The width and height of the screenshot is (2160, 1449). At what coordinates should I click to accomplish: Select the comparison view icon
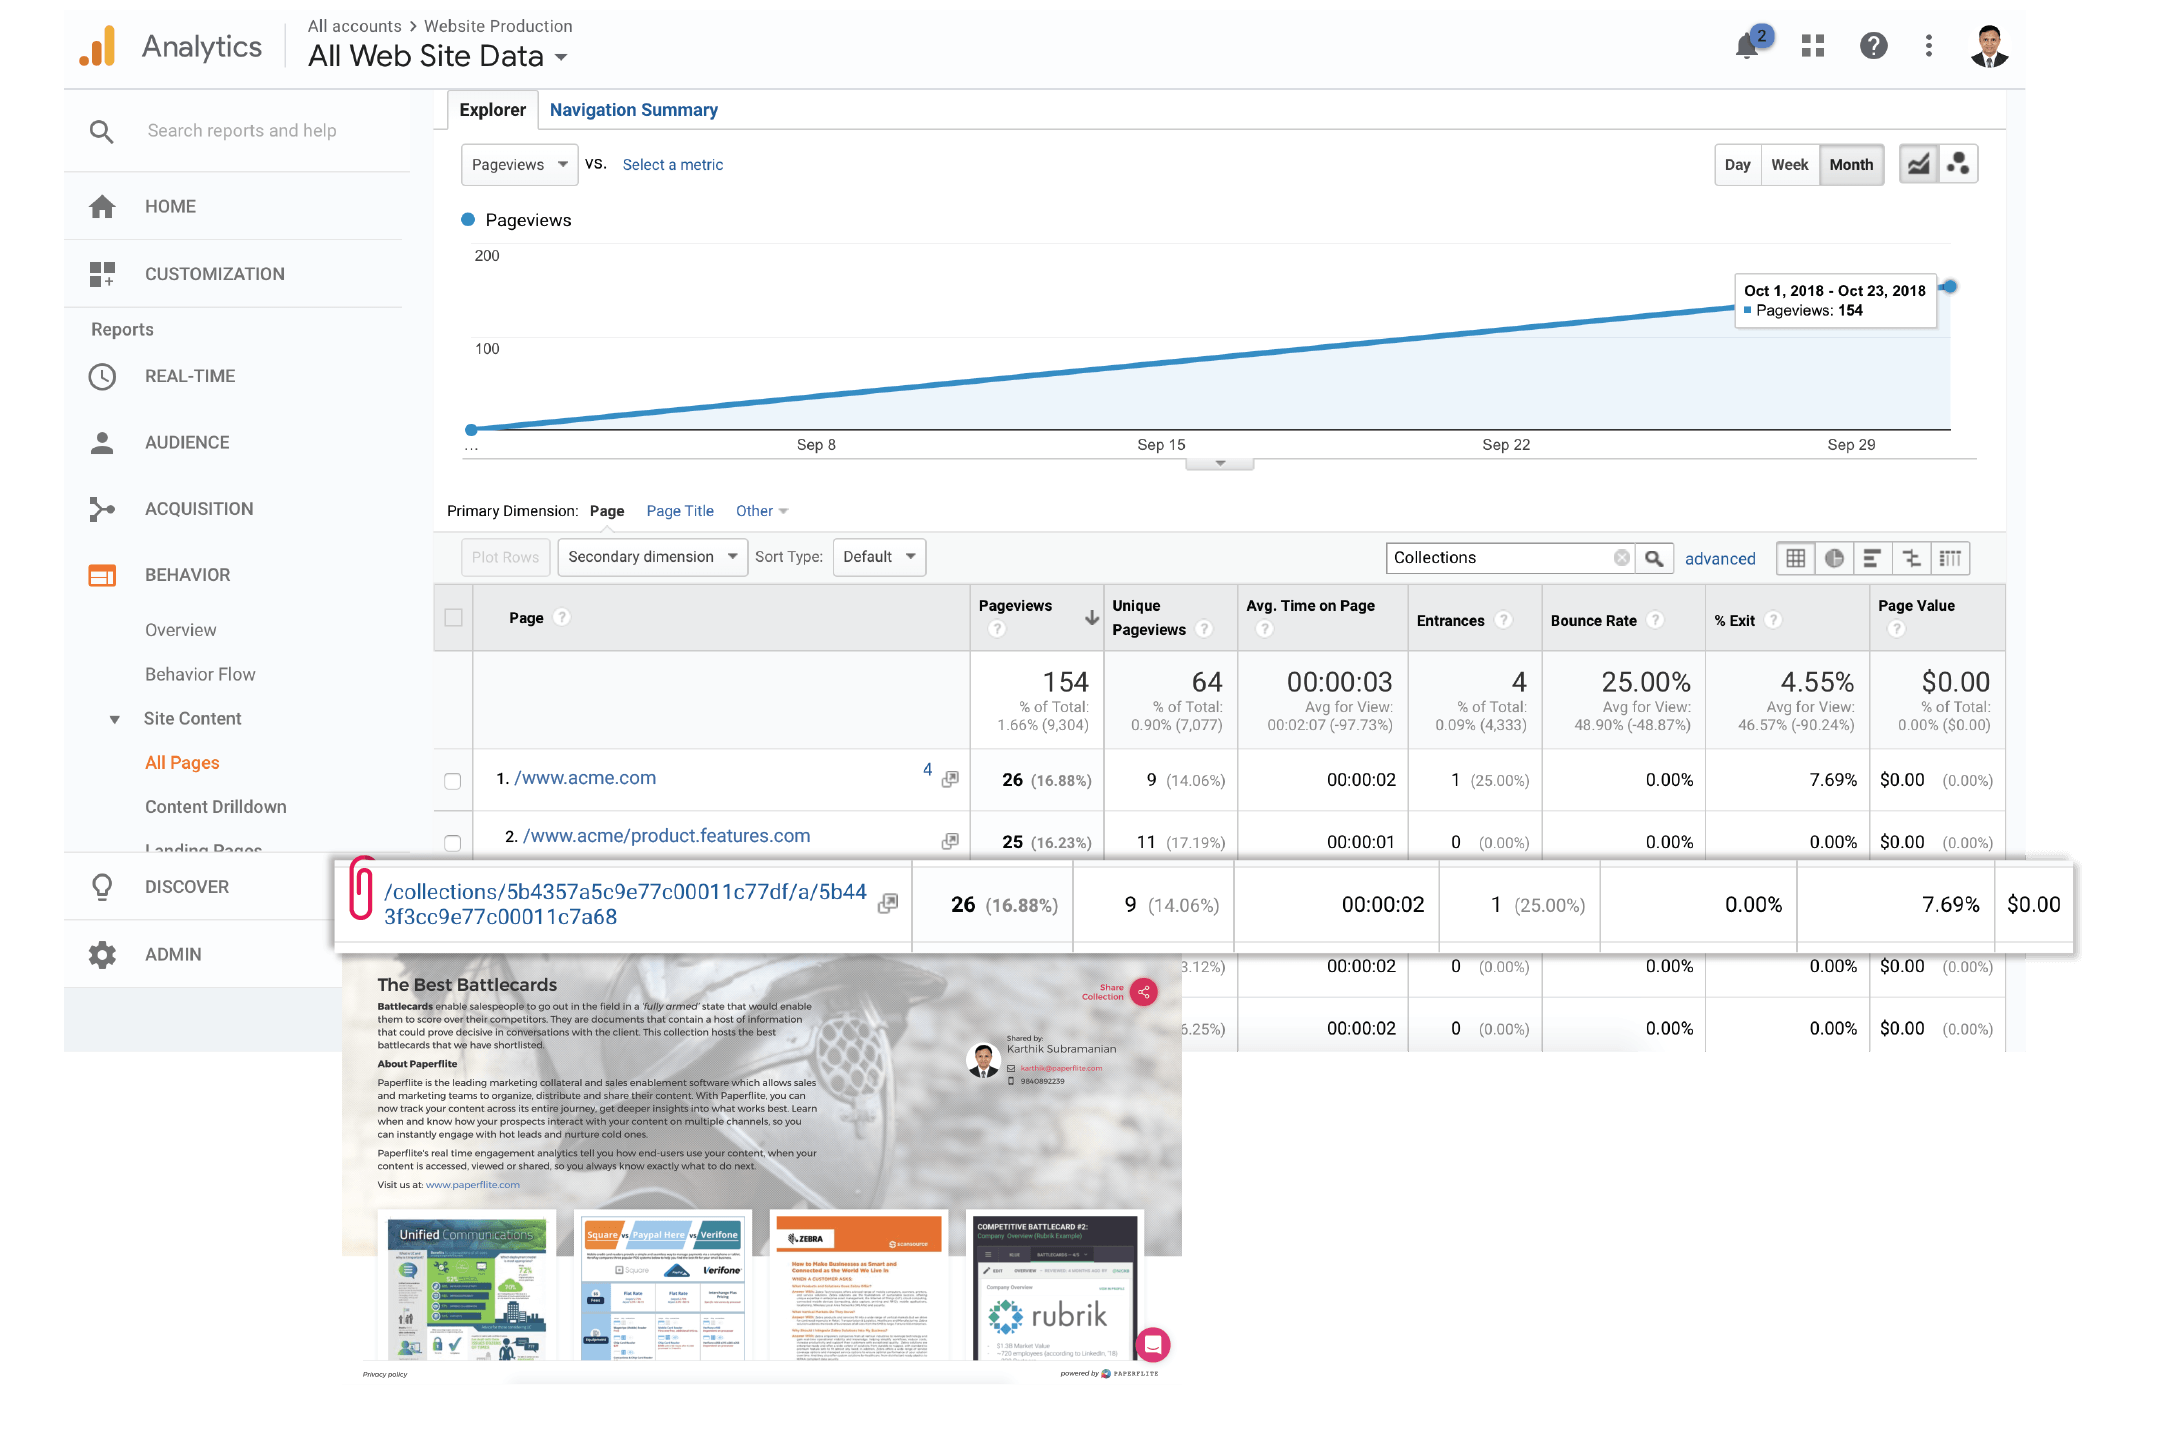point(1911,558)
